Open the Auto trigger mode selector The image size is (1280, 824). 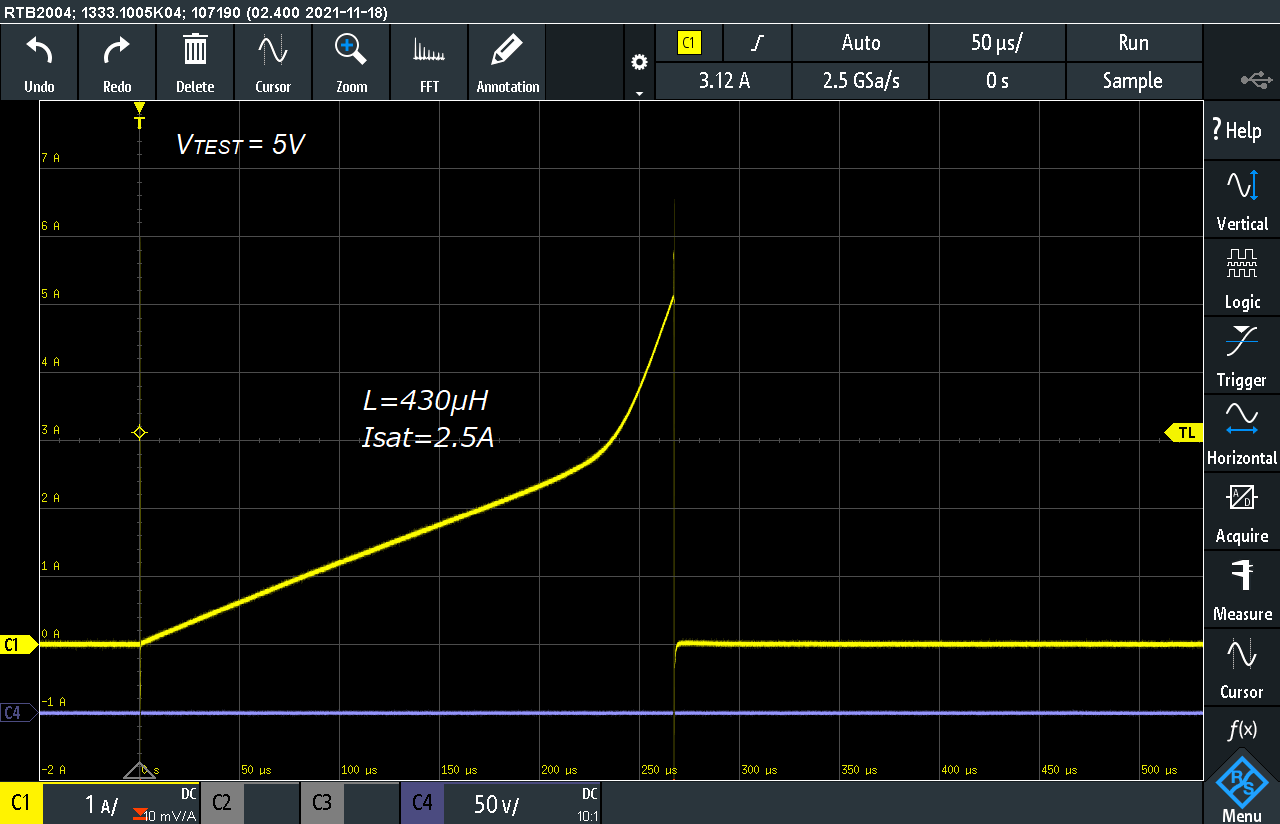pyautogui.click(x=860, y=43)
